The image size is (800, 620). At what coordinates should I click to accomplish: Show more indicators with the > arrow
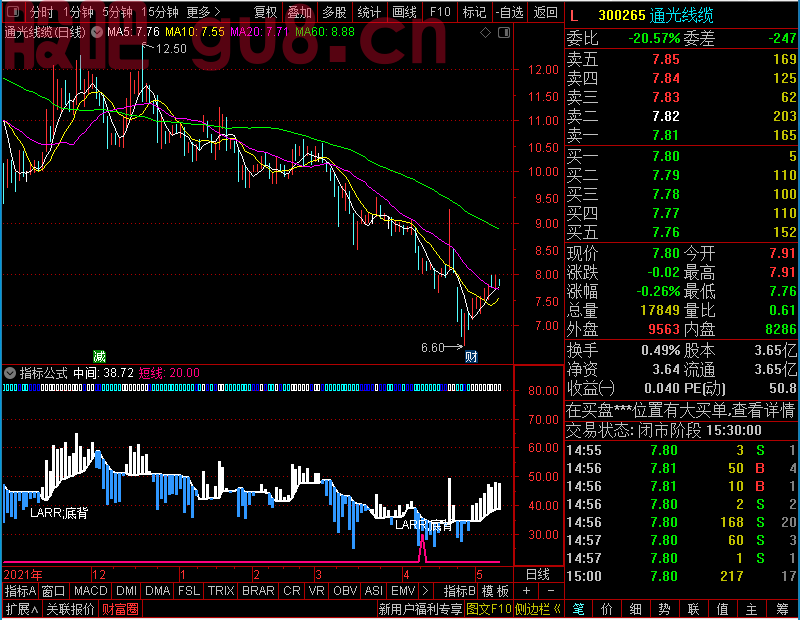426,591
